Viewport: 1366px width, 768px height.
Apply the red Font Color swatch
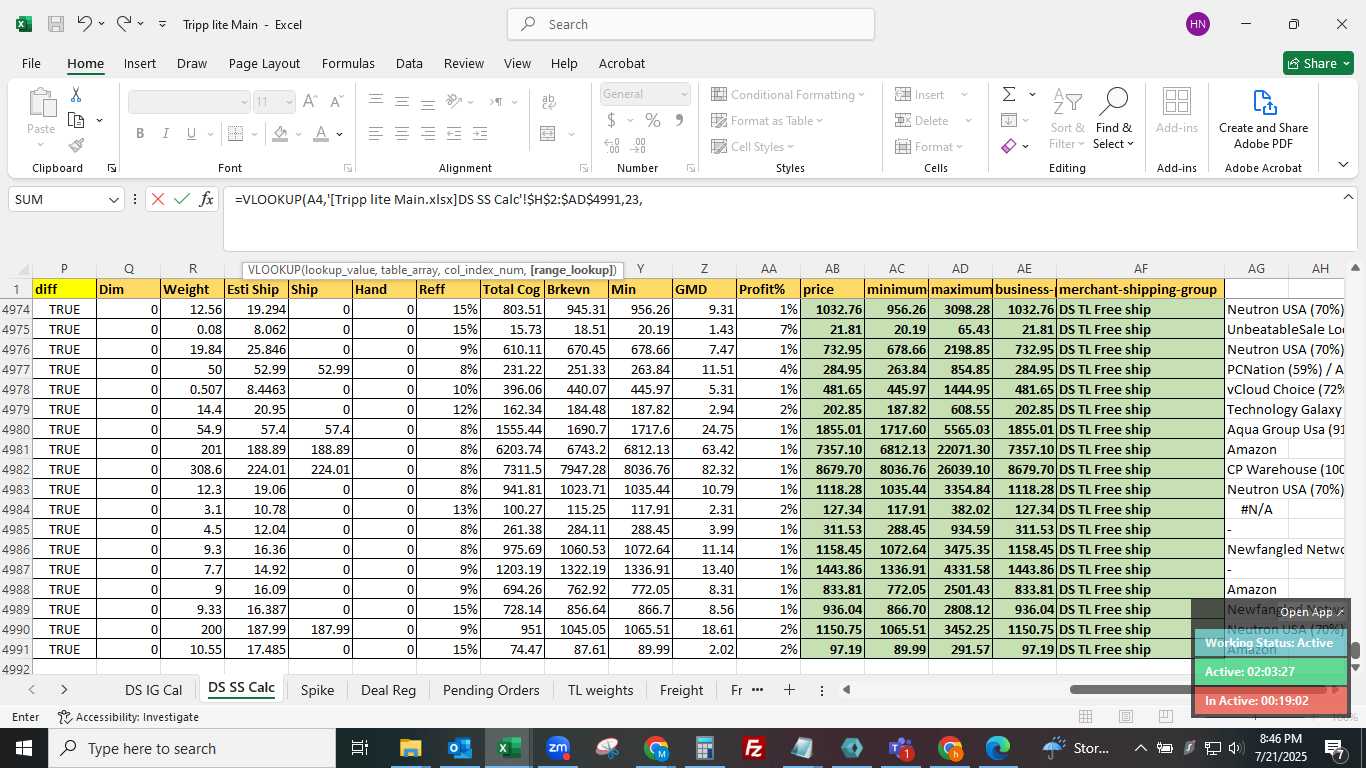[x=320, y=133]
